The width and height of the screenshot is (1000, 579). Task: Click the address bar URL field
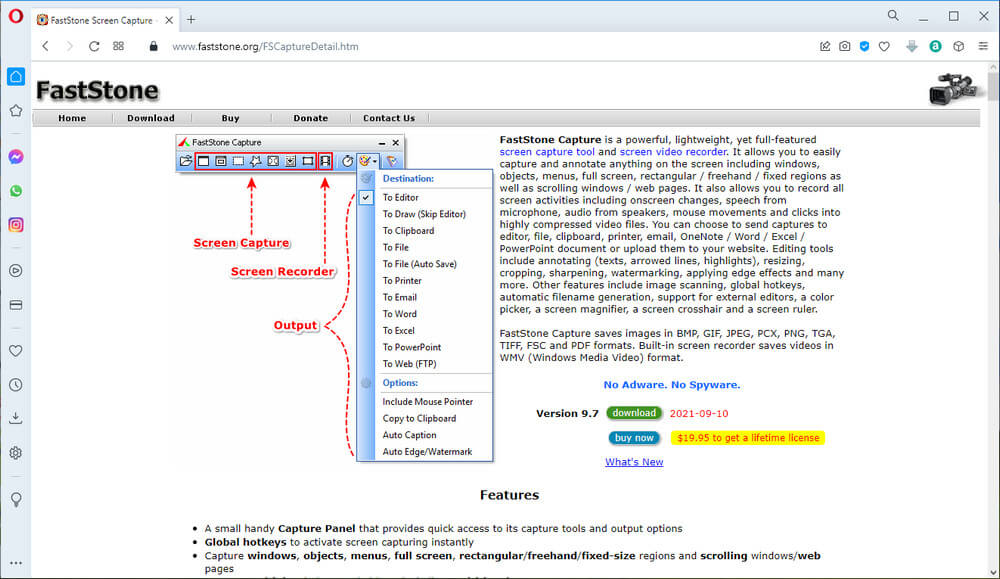pos(265,47)
